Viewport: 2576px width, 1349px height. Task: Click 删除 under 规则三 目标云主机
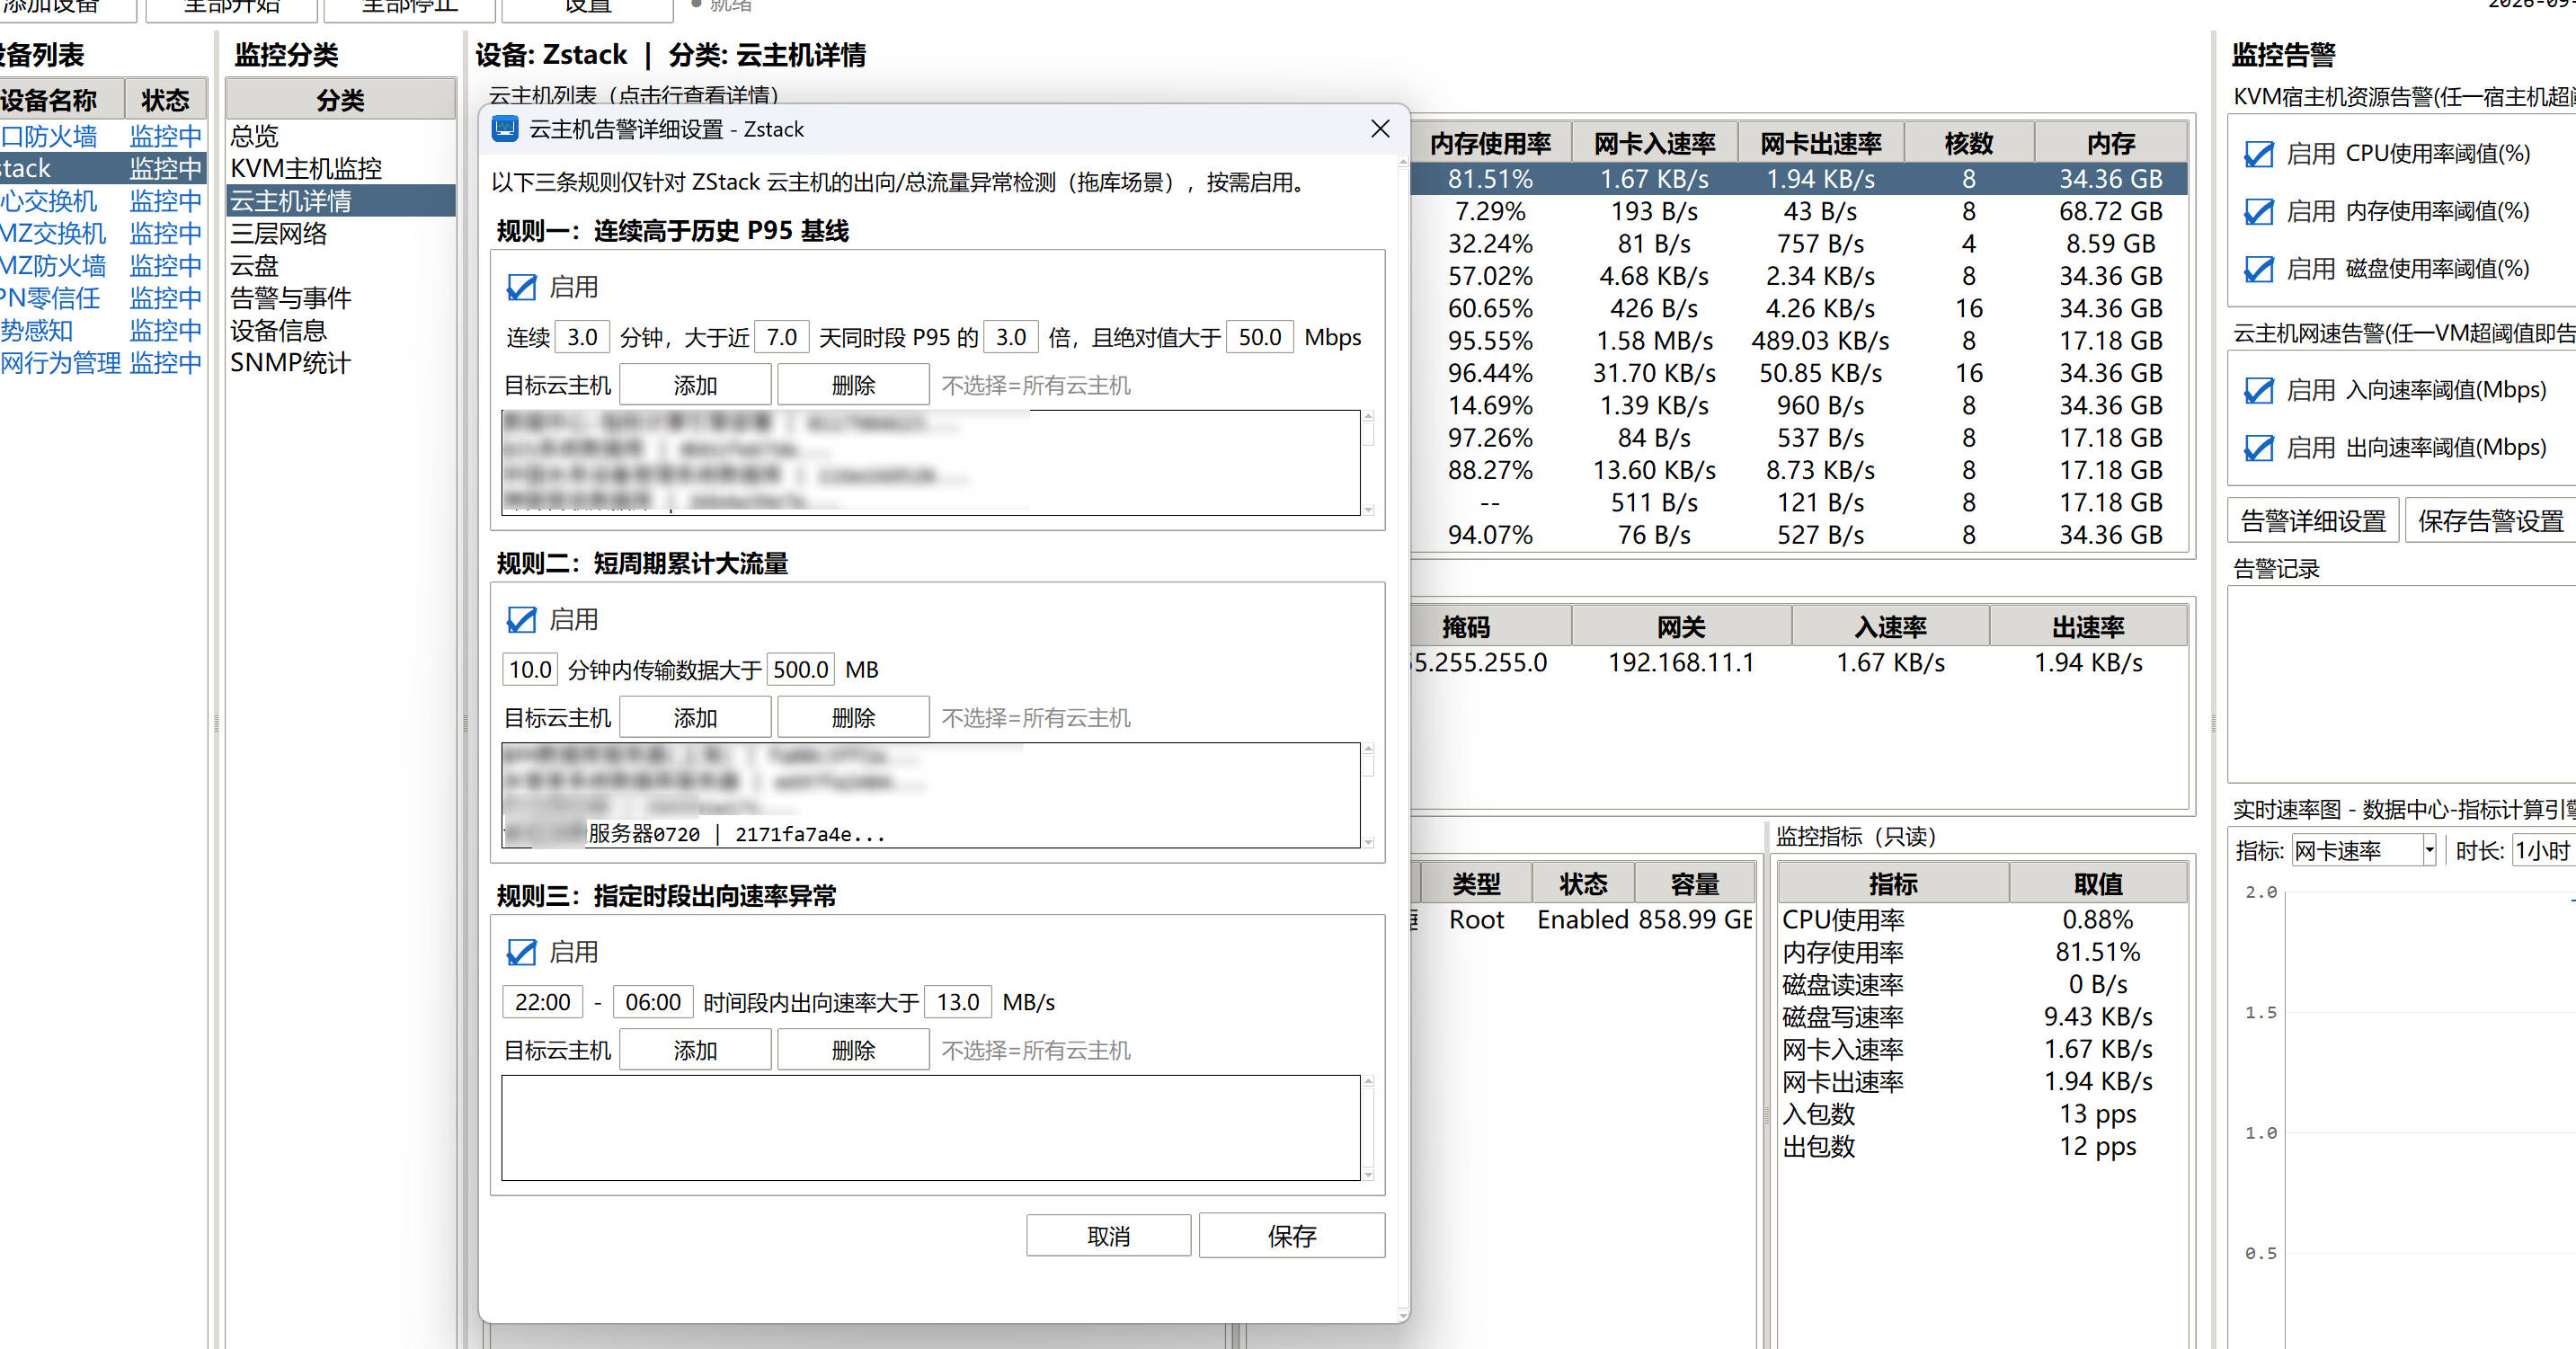[853, 1050]
